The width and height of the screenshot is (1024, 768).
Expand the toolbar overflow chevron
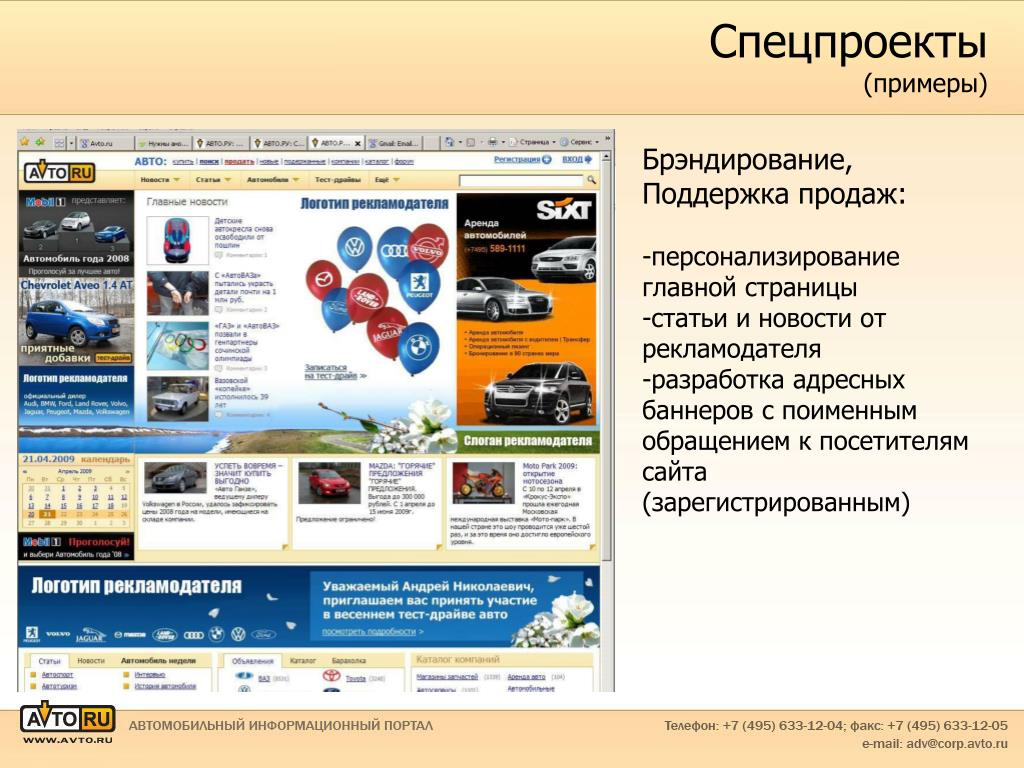607,139
